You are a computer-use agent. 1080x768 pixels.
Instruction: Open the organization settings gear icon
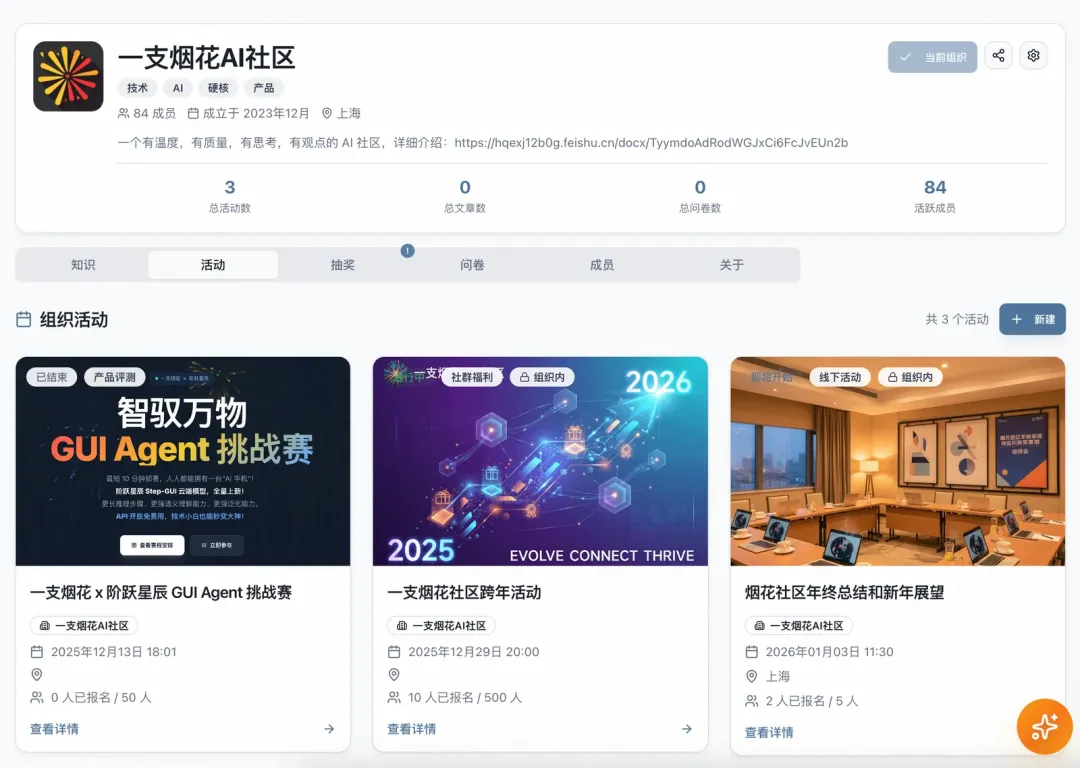1033,56
